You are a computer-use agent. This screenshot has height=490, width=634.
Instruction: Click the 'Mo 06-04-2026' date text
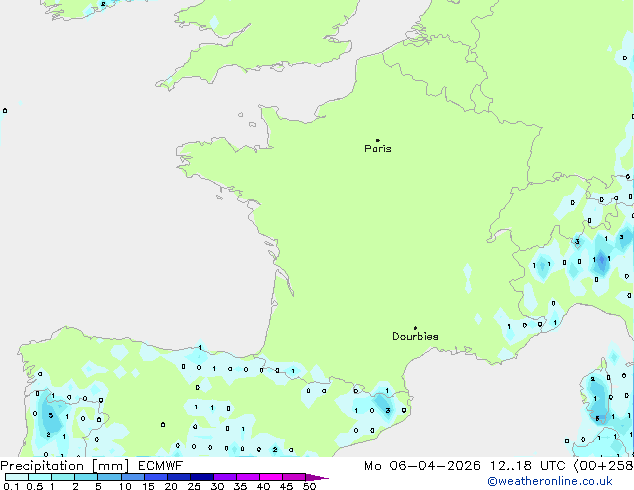422,466
